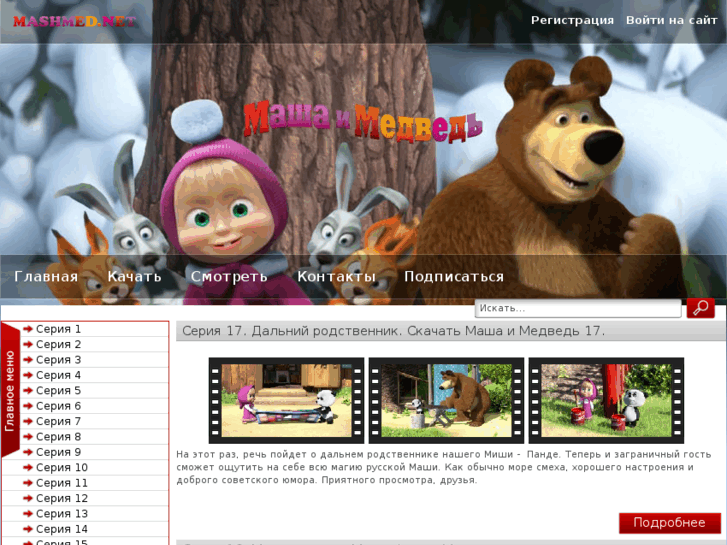Focus the Искать search field
The height and width of the screenshot is (545, 727).
pos(578,308)
